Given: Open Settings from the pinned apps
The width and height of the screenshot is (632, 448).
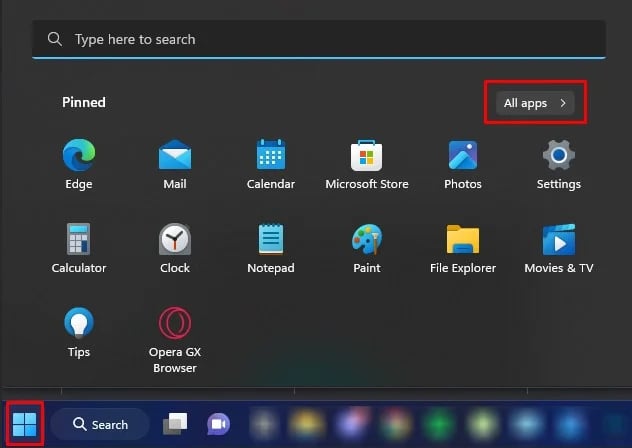Looking at the screenshot, I should 559,164.
